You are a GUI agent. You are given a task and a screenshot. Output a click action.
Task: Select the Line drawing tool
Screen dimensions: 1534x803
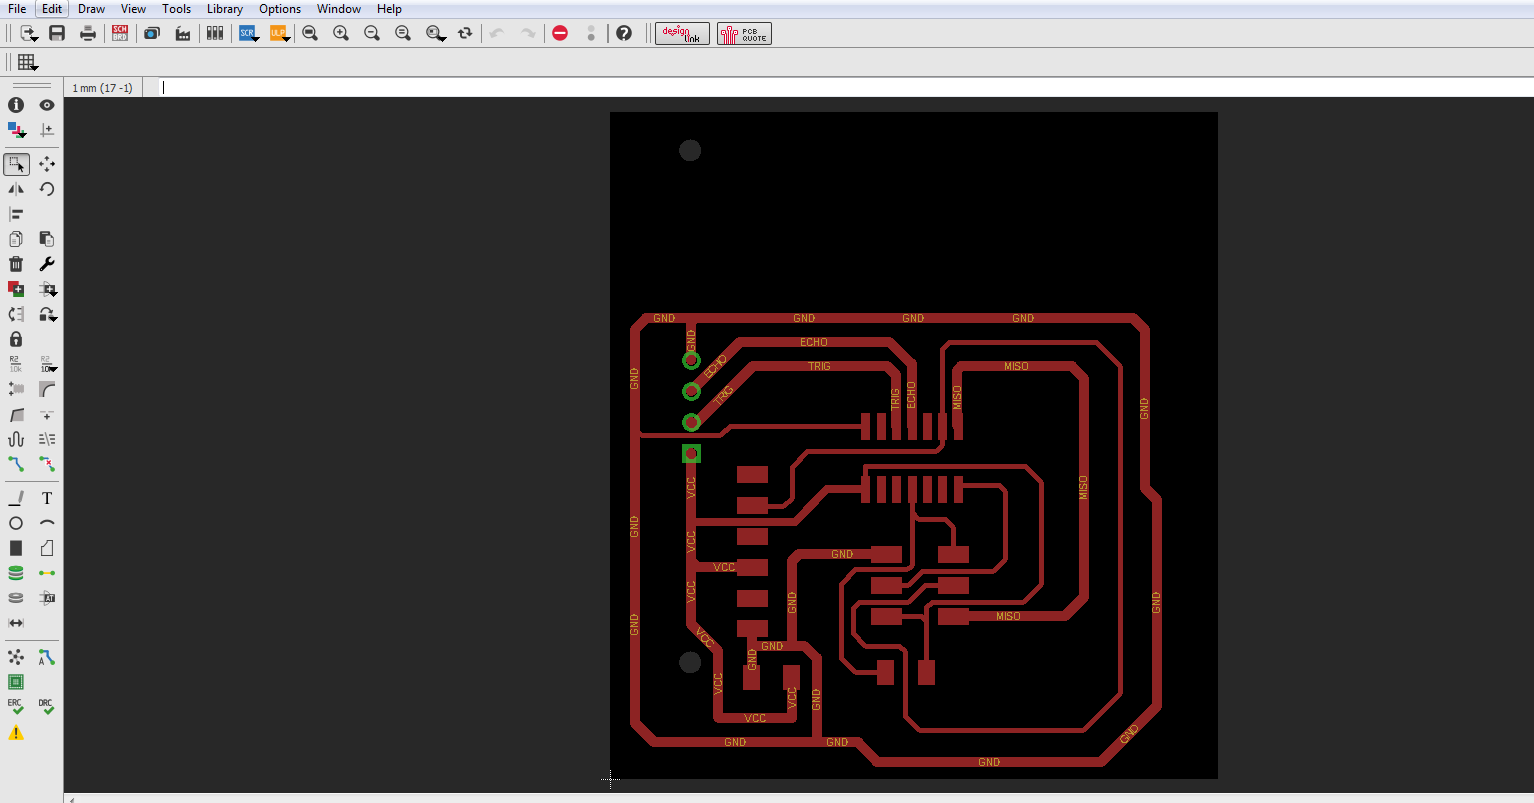(x=16, y=498)
